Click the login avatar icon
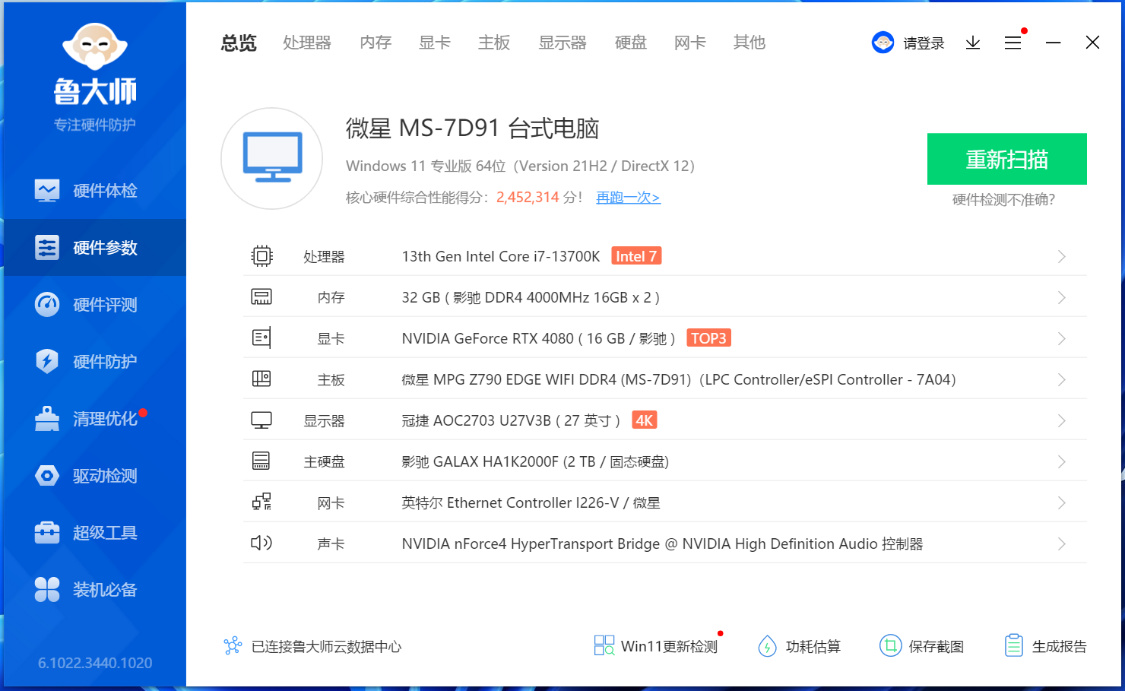 point(882,43)
